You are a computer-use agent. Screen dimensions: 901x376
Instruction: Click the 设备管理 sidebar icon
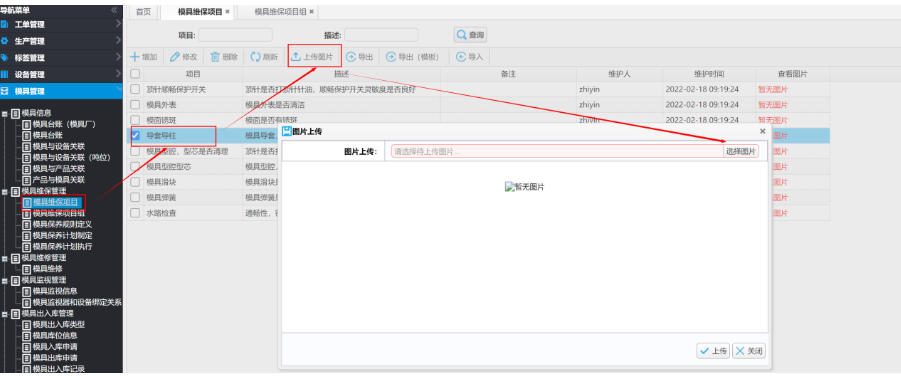[x=5, y=74]
